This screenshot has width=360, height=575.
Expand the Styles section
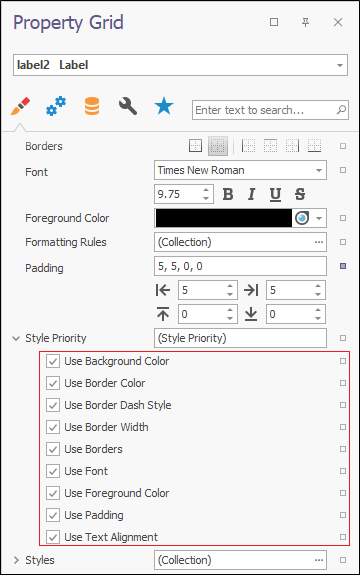coord(16,560)
